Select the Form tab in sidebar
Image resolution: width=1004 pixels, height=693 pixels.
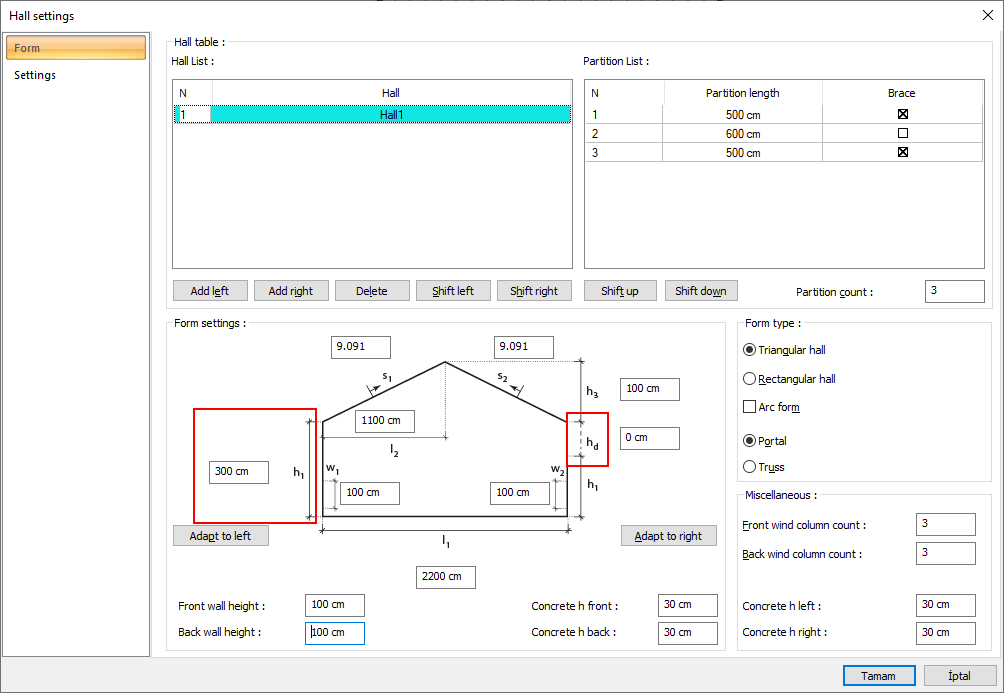point(75,48)
